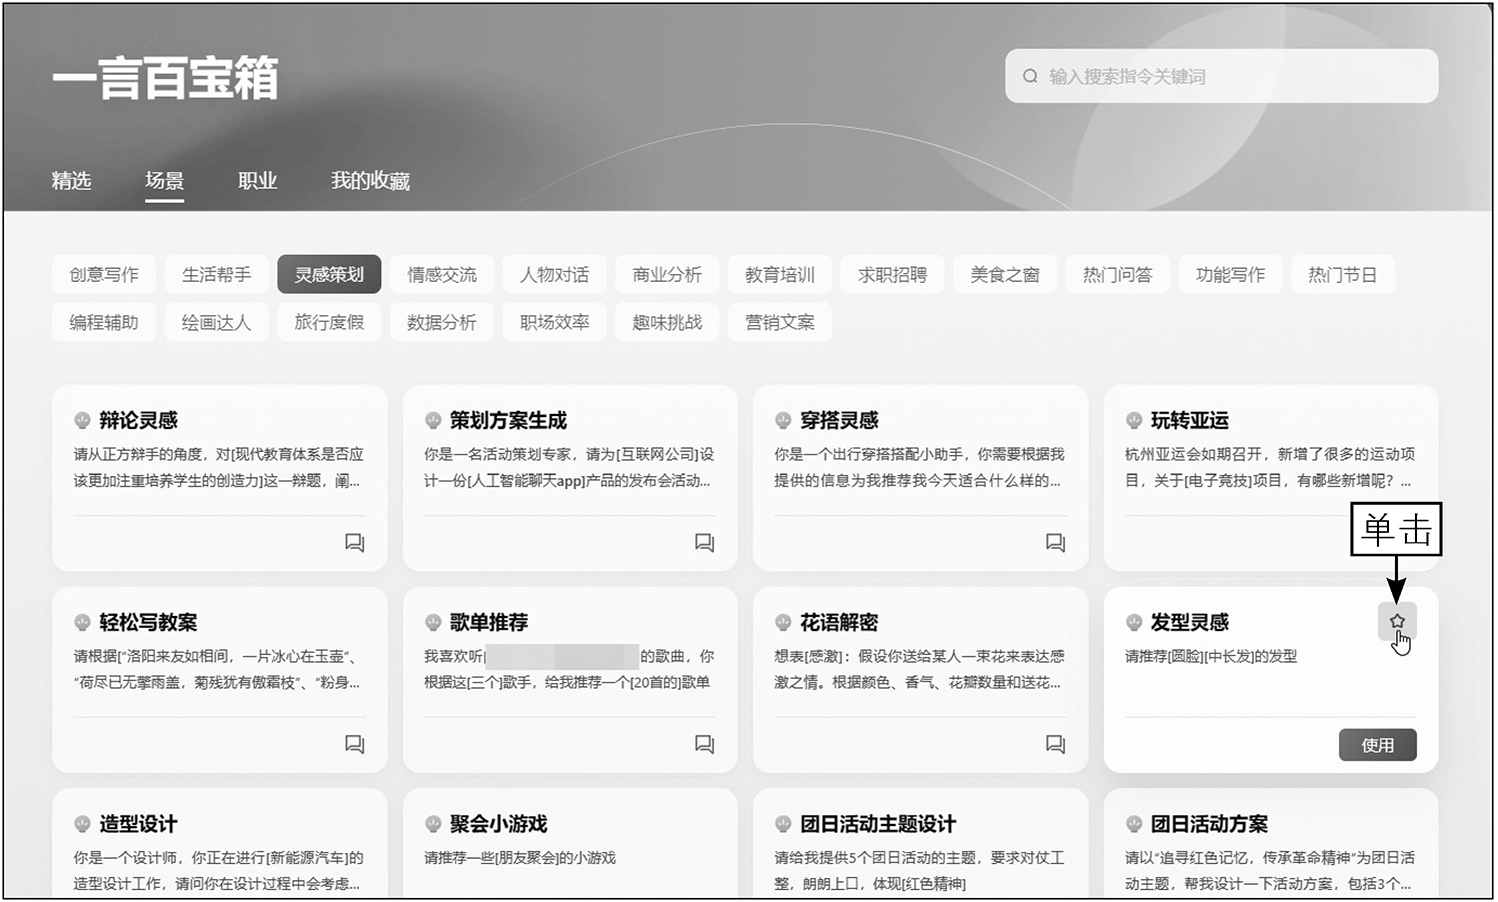Click the bulb icon beside 策划方案生成
This screenshot has width=1498, height=902.
coord(433,420)
